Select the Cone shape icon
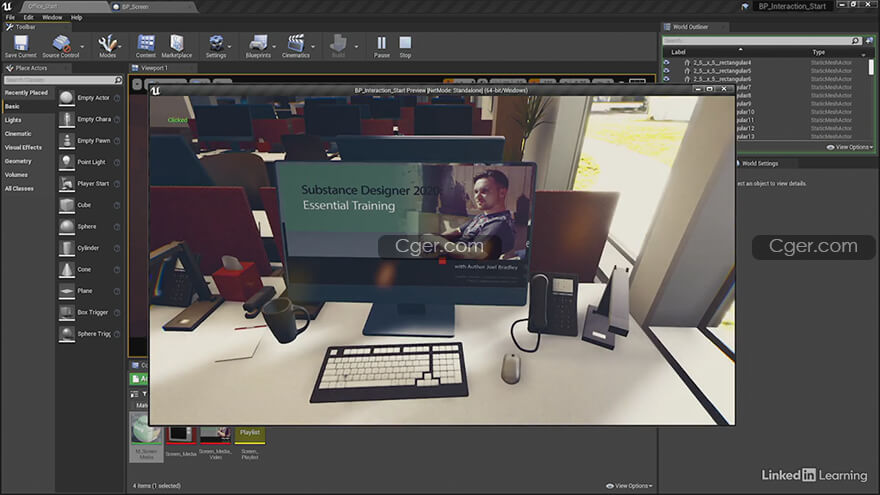880x495 pixels. pos(67,270)
